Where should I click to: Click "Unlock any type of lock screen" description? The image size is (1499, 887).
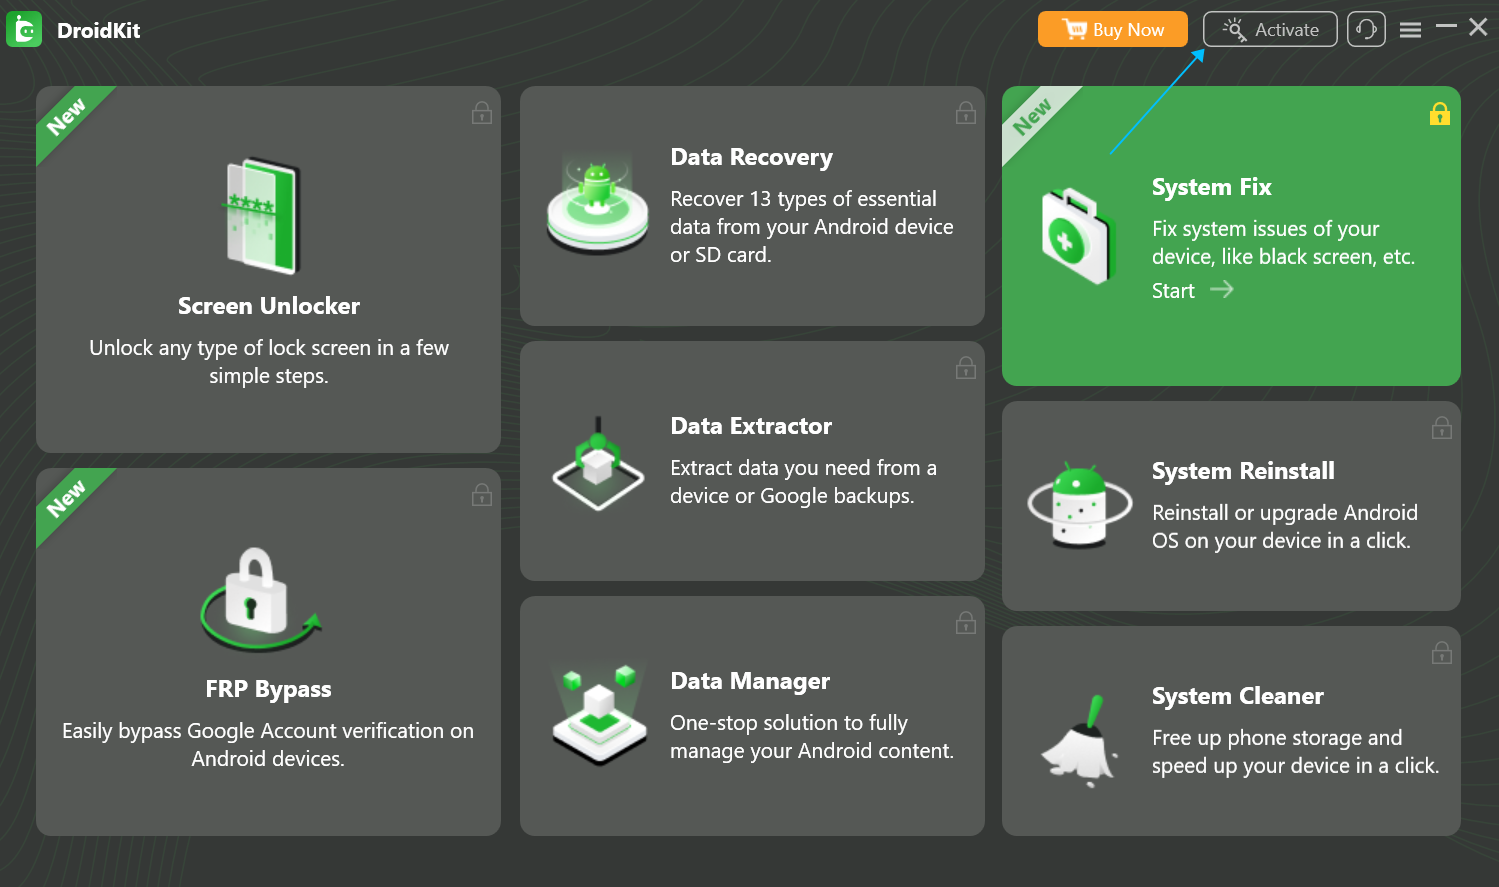pos(269,362)
